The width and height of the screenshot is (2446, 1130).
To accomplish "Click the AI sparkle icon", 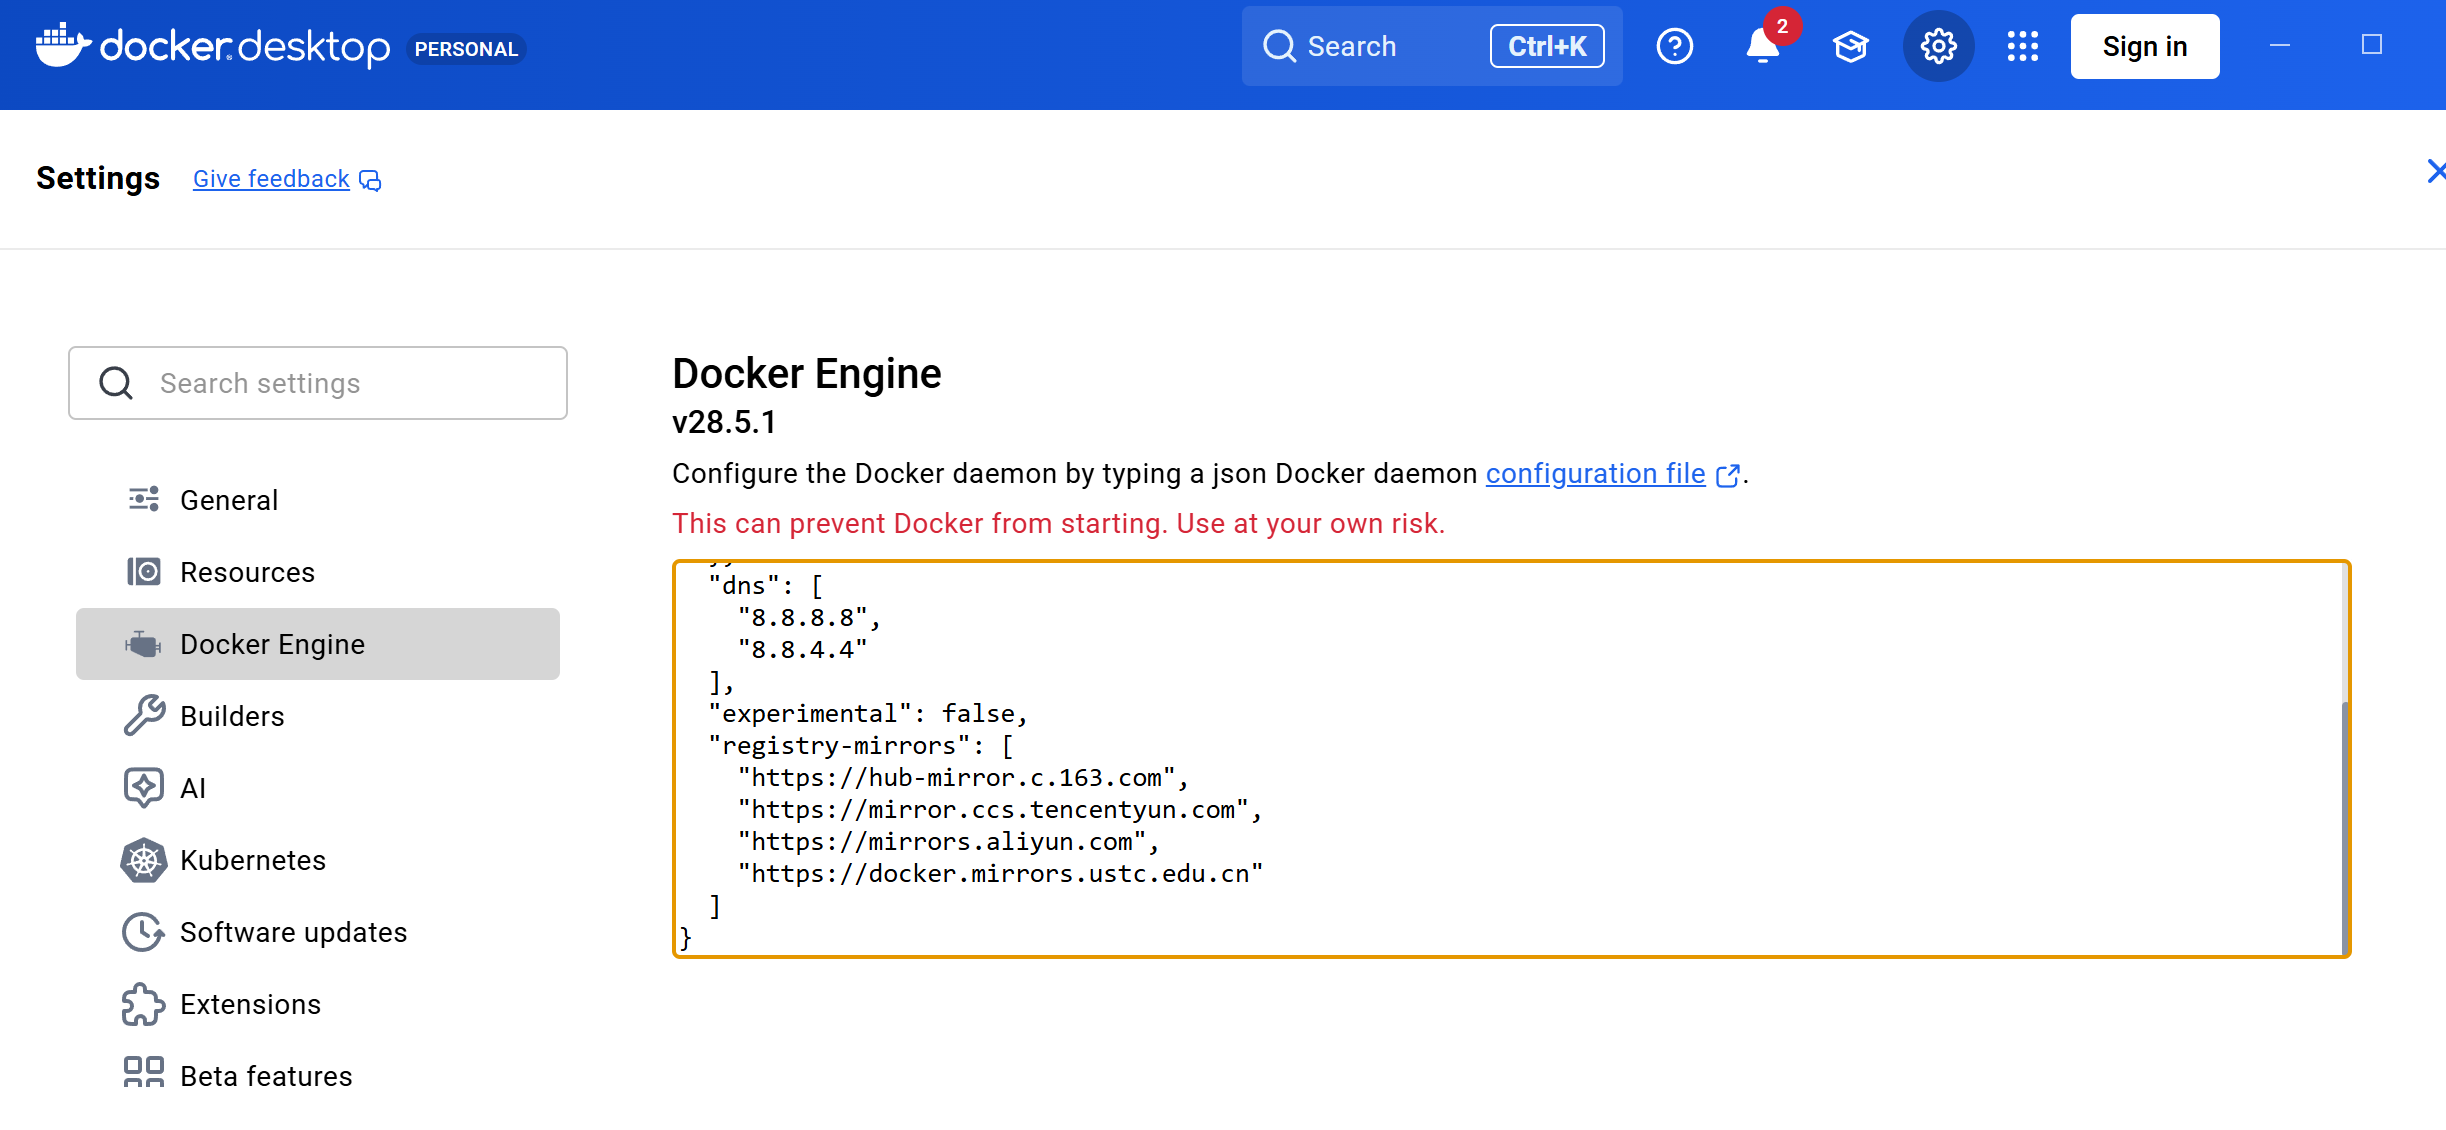I will tap(144, 788).
